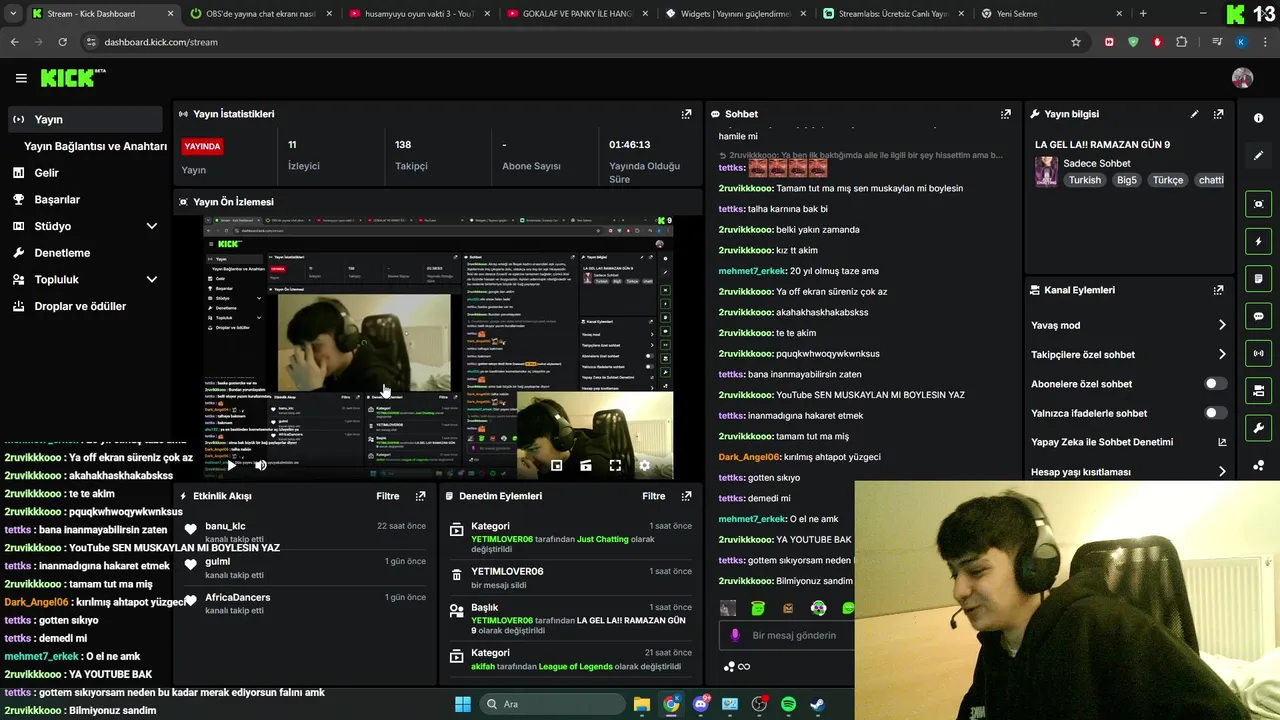Open Yavaş mod settings arrow
This screenshot has width=1280, height=720.
[1222, 325]
